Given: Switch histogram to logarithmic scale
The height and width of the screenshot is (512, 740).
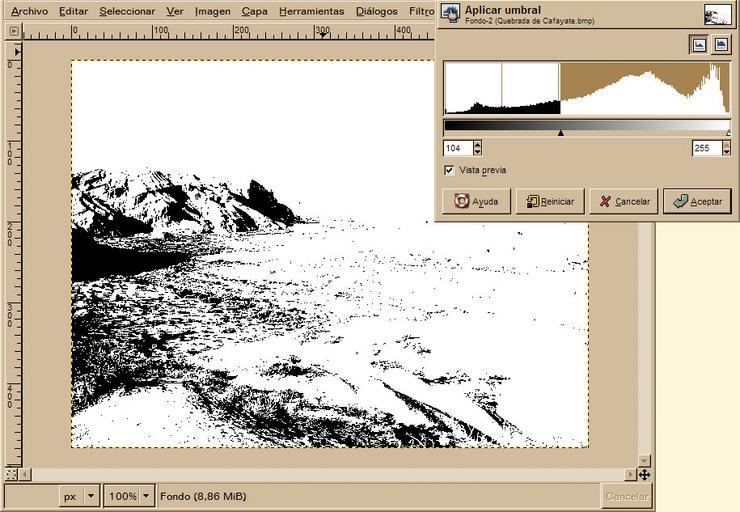Looking at the screenshot, I should (720, 45).
